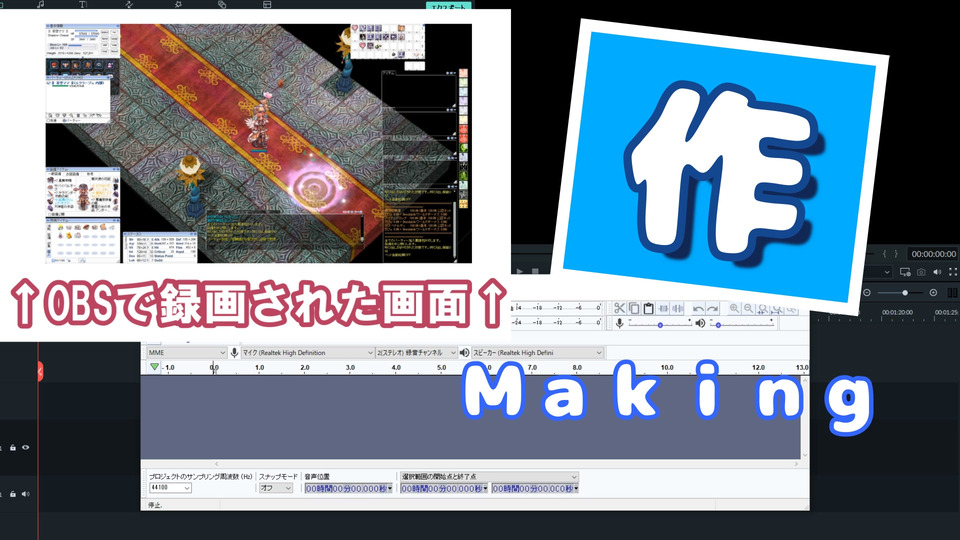
Task: Mute the audio track speaker icon
Action: pyautogui.click(x=26, y=494)
